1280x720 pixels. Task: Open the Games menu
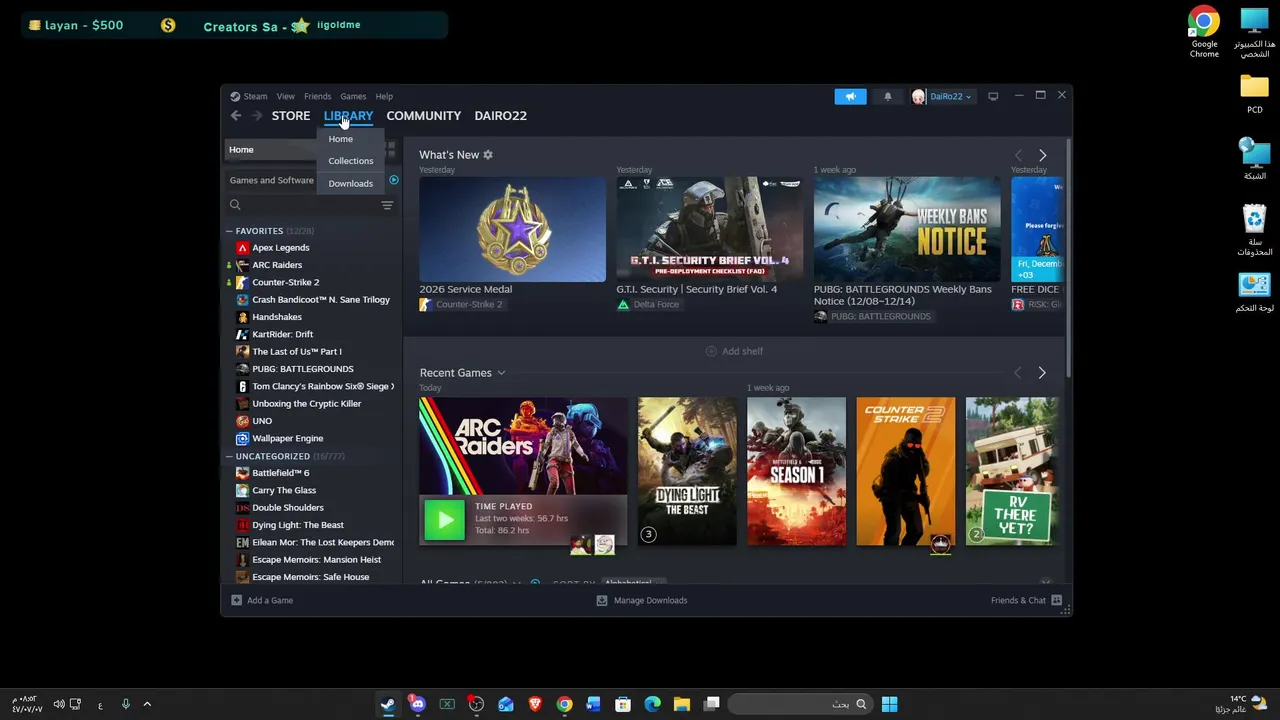[353, 96]
